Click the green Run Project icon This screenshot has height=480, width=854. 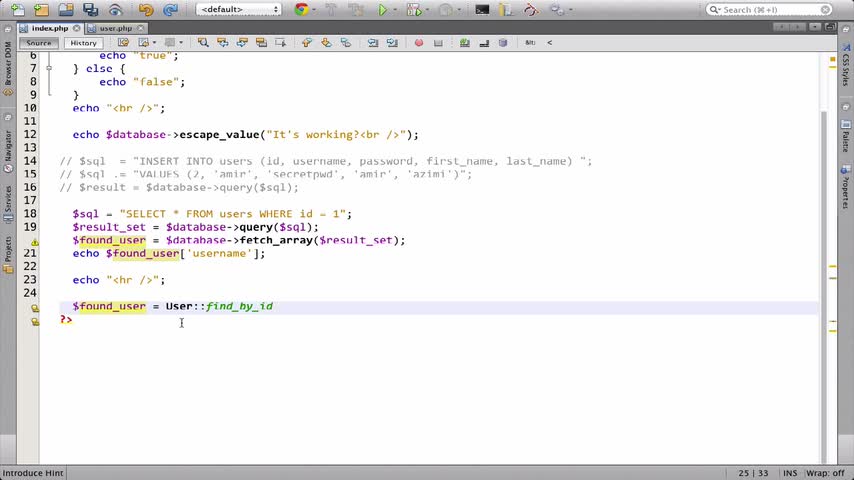pyautogui.click(x=383, y=9)
